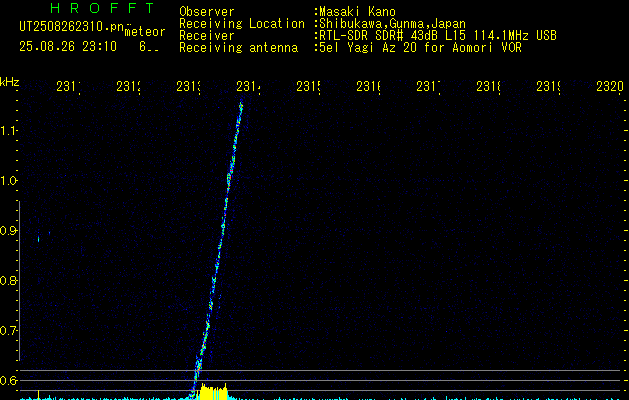Select the file name UT2508262310.pn
The image size is (629, 400).
(x=71, y=27)
